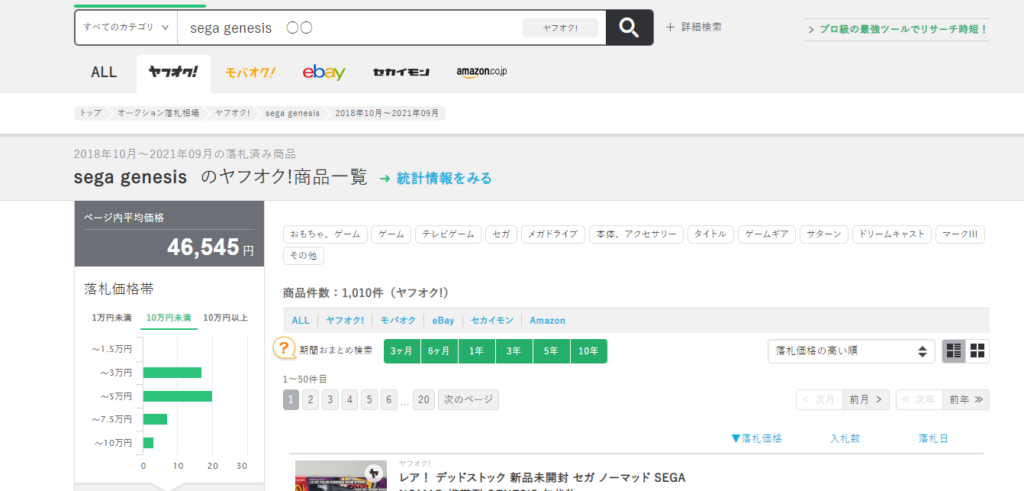The image size is (1024, 491).
Task: Click the 前月 previous month button
Action: tap(866, 400)
